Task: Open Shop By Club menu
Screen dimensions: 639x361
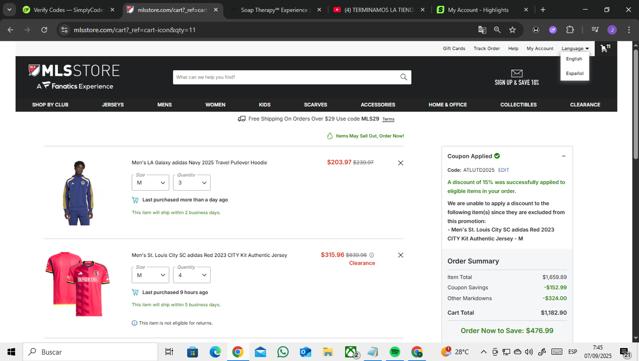Action: 50,105
